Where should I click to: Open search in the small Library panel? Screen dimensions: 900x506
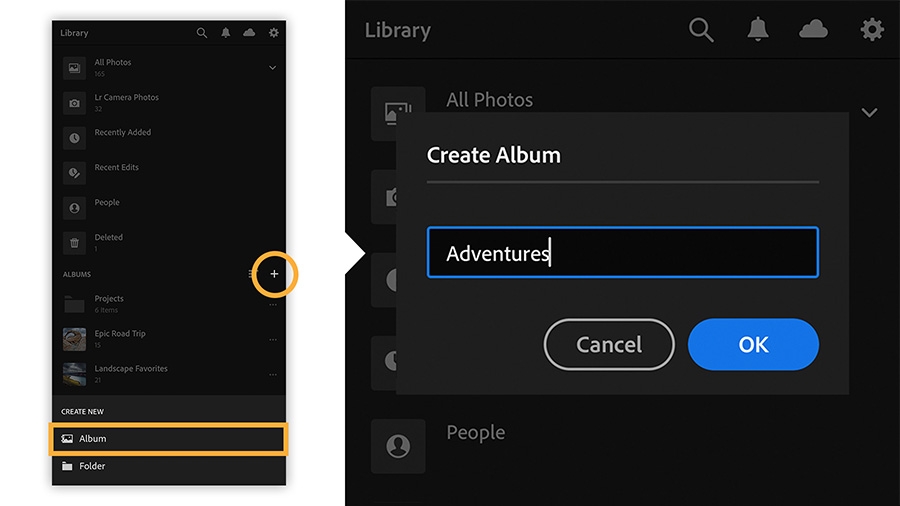point(202,33)
